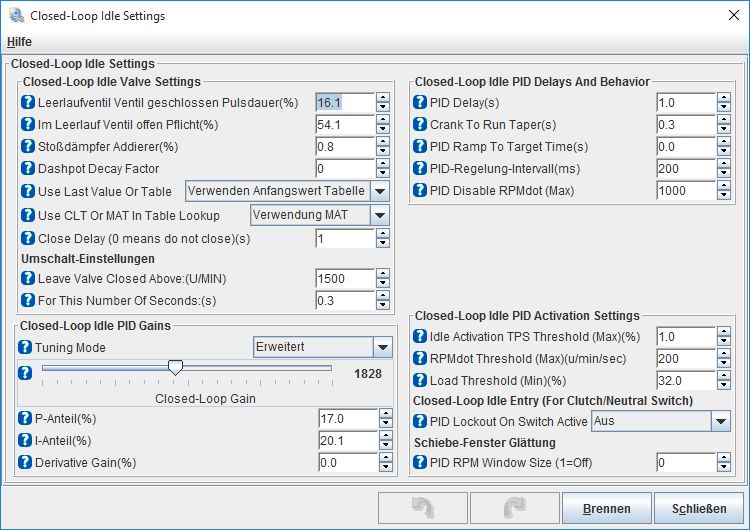Click the Schließen button
This screenshot has width=750, height=530.
click(x=699, y=509)
